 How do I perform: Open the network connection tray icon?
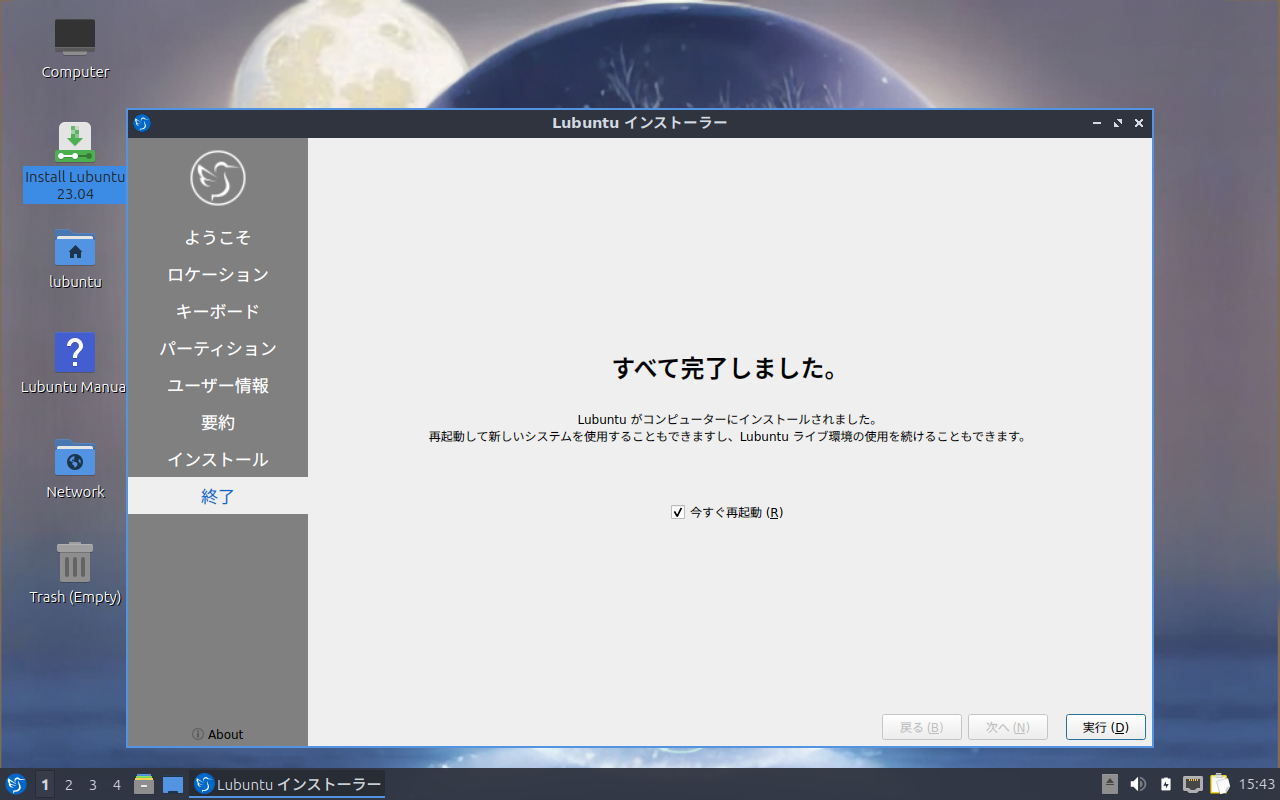tap(1193, 784)
